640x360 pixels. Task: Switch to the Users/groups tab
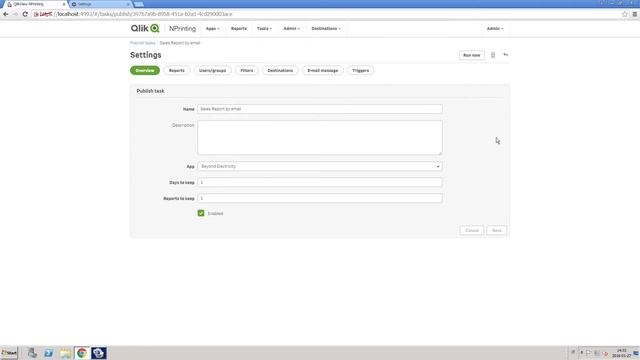coord(212,71)
